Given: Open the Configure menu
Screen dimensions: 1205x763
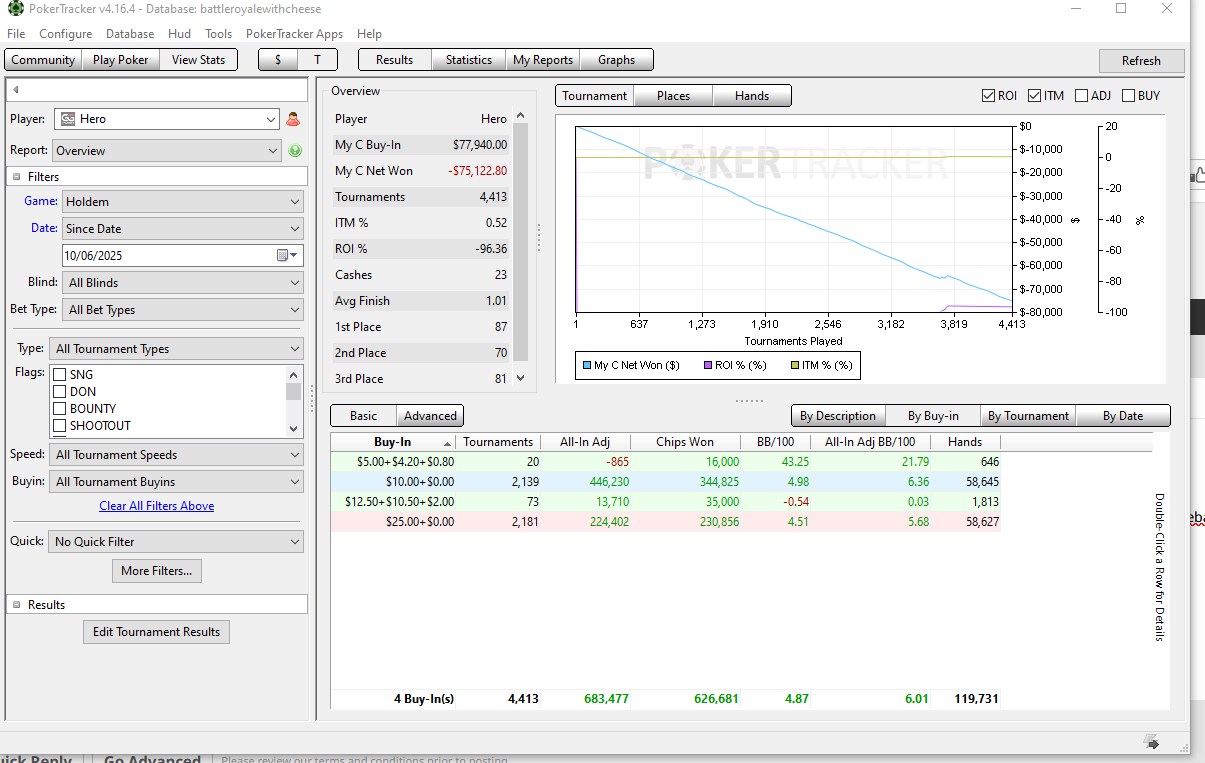Looking at the screenshot, I should coord(66,34).
